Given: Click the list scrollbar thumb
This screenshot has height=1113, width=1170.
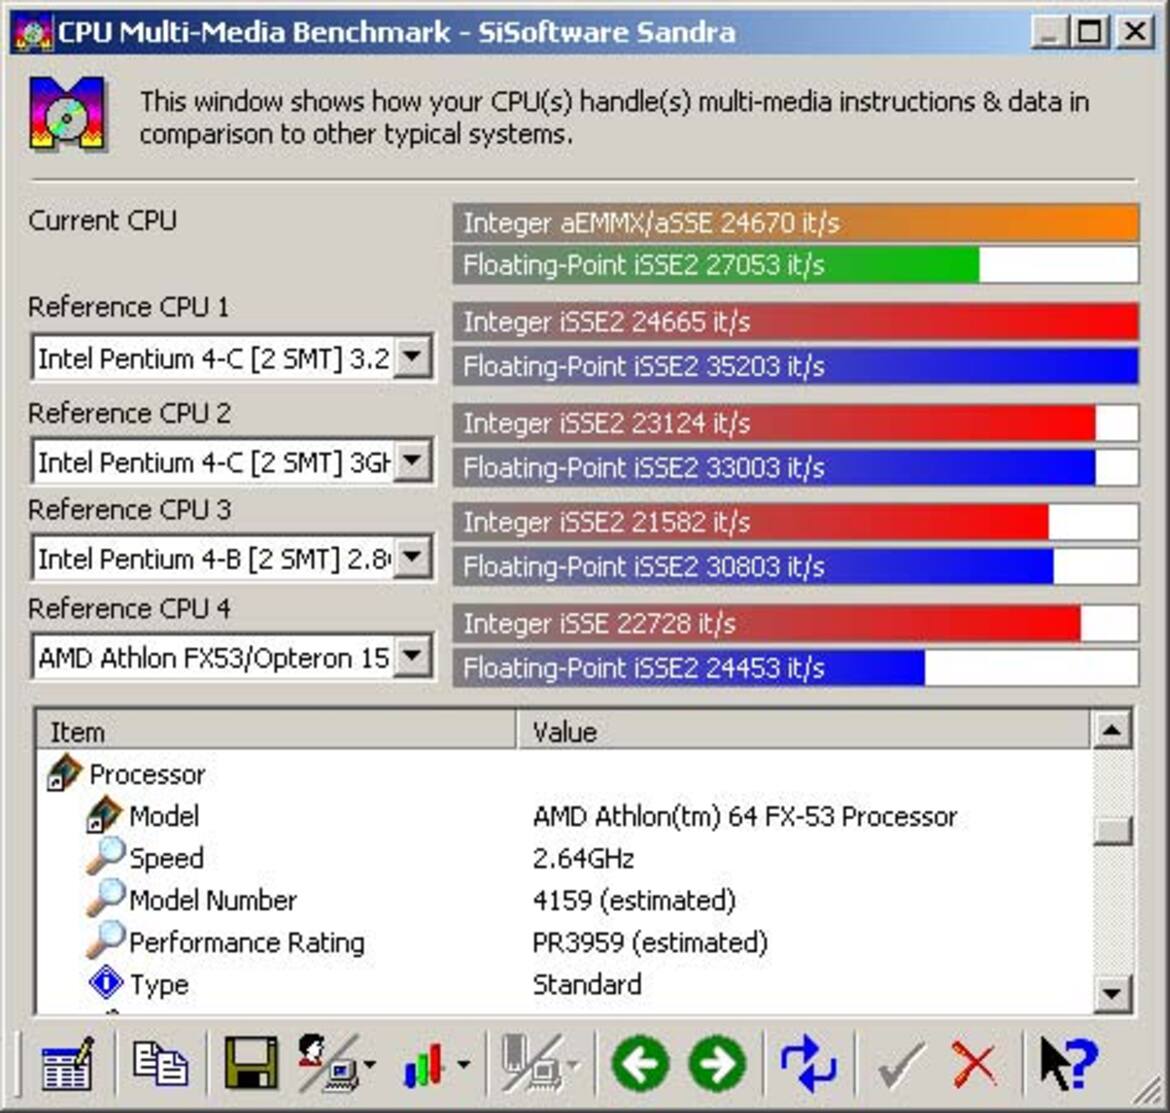Looking at the screenshot, I should tap(1112, 830).
